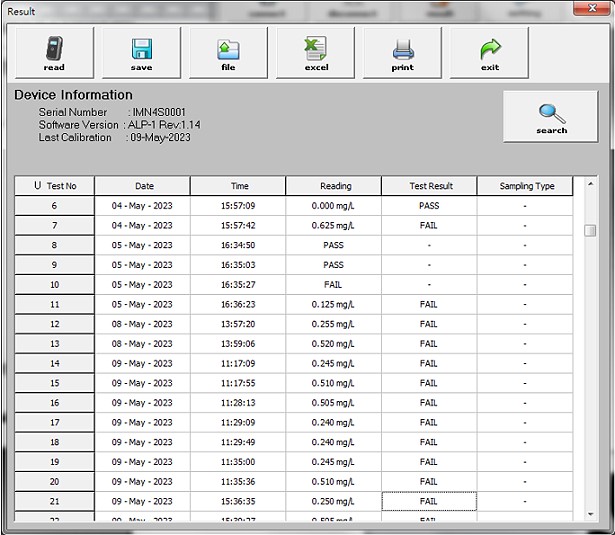Viewport: 615px width, 535px height.
Task: Click the 0.255 mg/L reading cell
Action: click(x=334, y=324)
